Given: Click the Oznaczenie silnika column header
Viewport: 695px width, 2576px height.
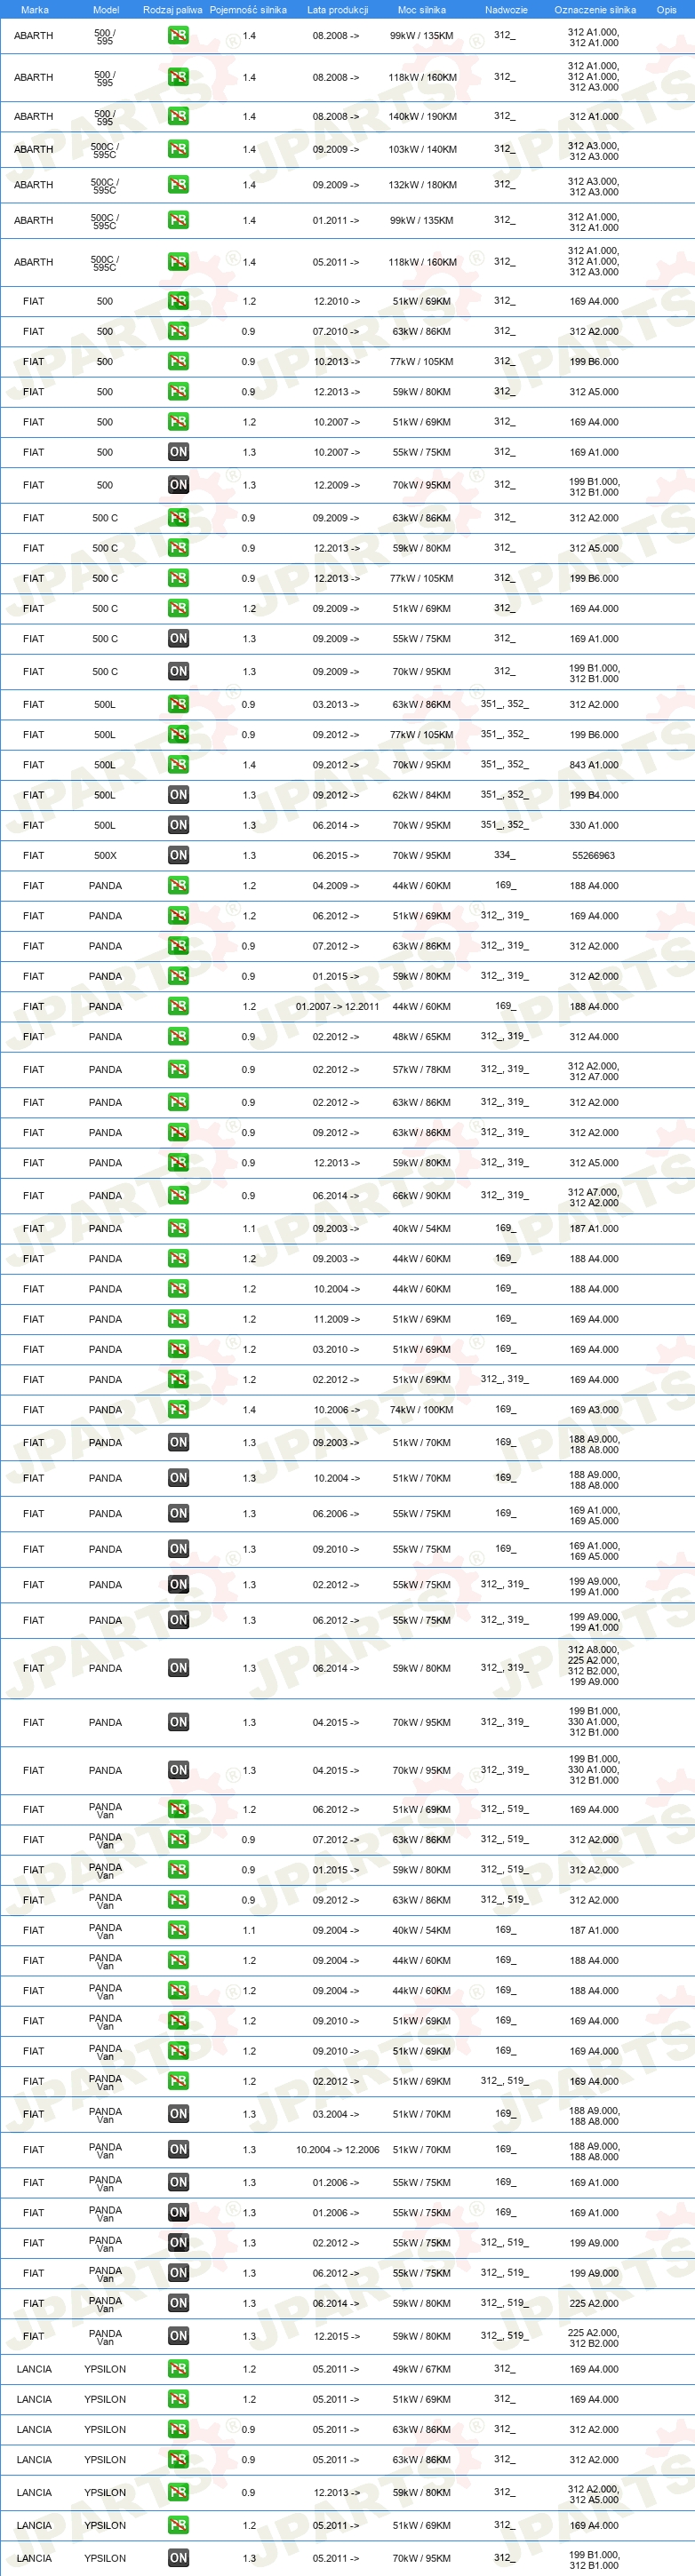Looking at the screenshot, I should pyautogui.click(x=595, y=10).
